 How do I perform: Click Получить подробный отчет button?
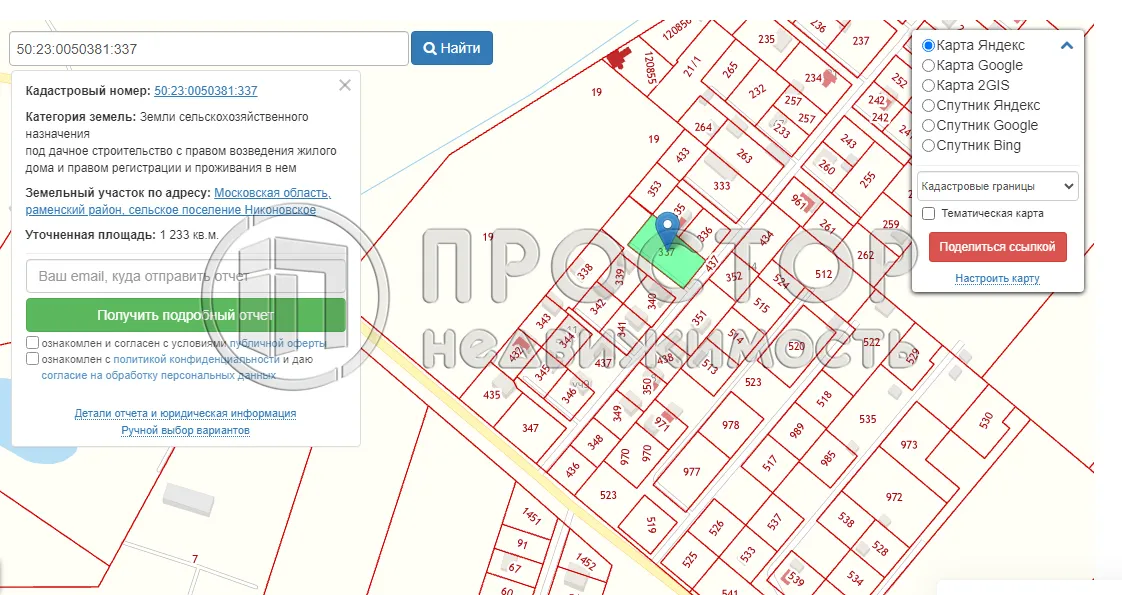coord(185,315)
